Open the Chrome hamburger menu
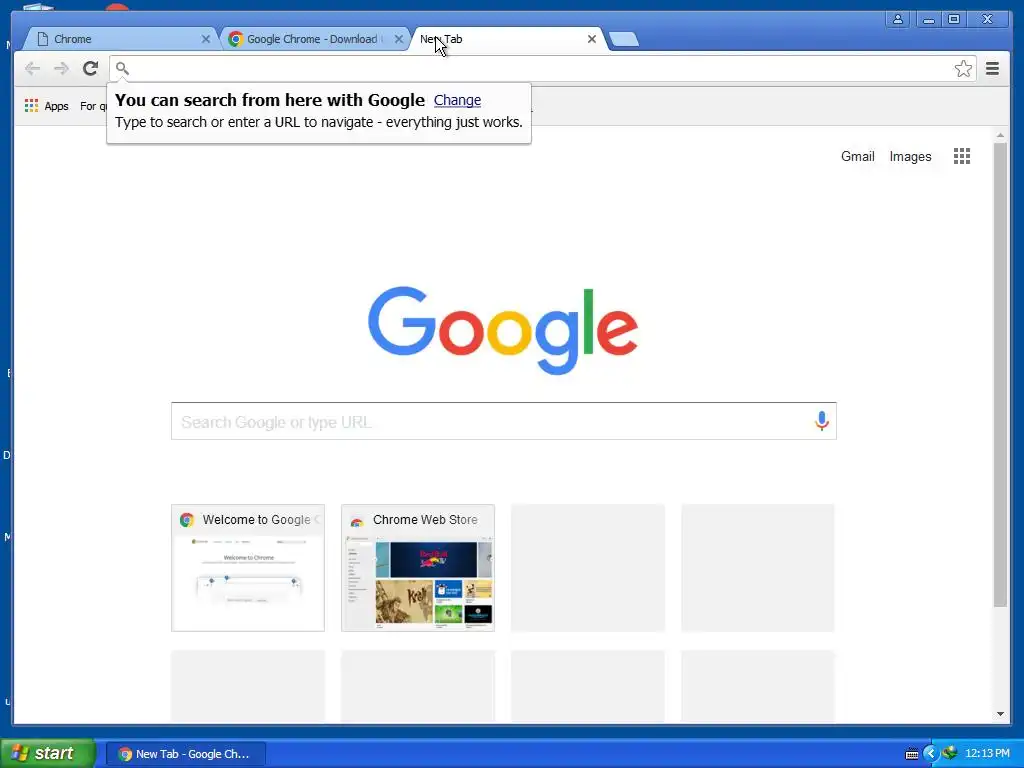 point(992,69)
